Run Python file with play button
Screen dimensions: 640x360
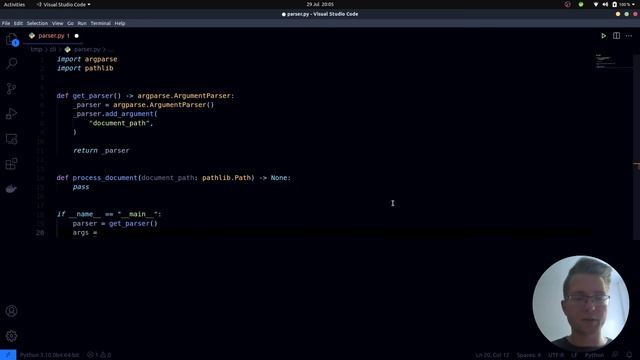pyautogui.click(x=603, y=36)
